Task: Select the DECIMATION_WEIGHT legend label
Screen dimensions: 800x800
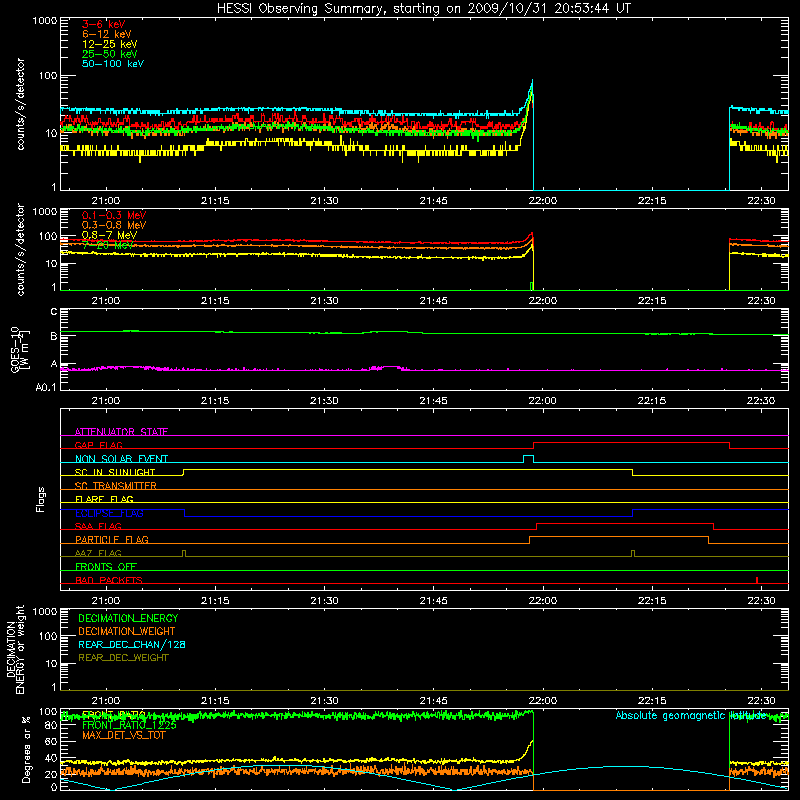Action: point(127,631)
